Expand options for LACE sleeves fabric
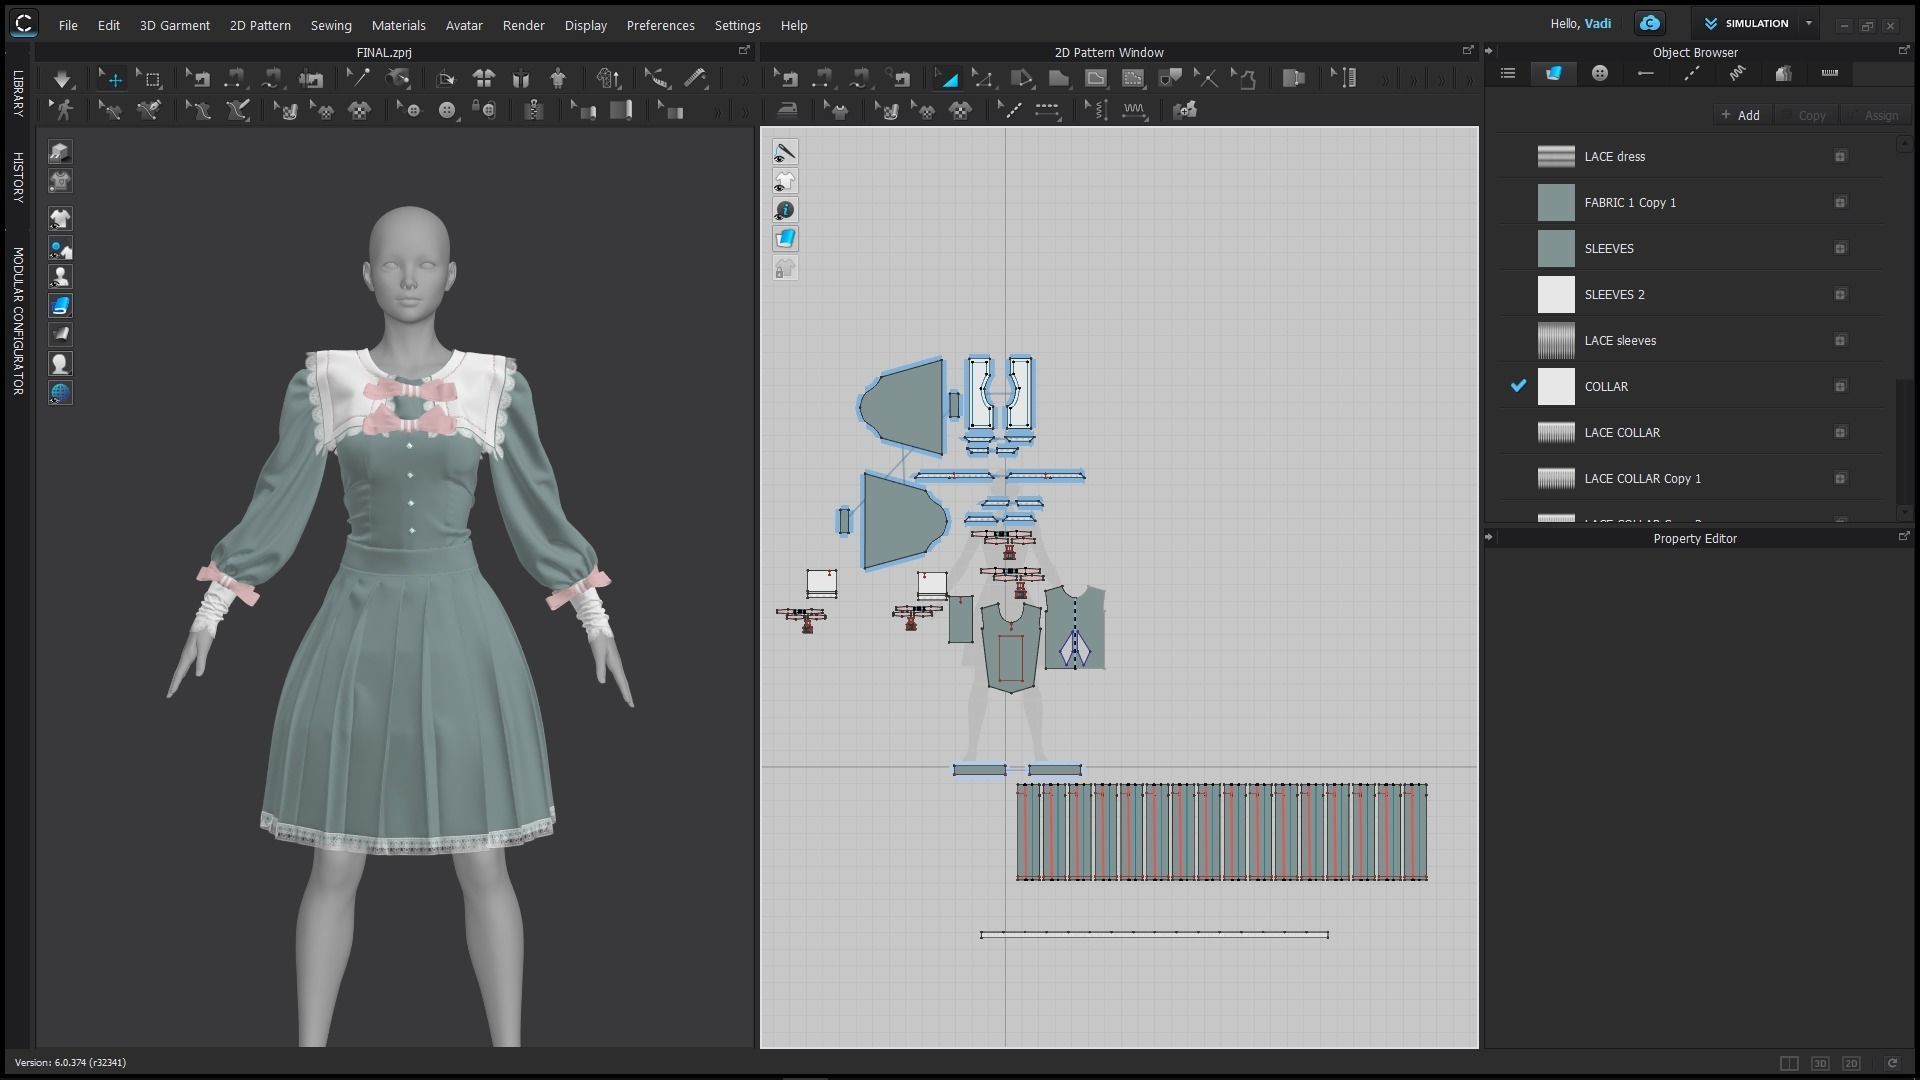 [1840, 340]
